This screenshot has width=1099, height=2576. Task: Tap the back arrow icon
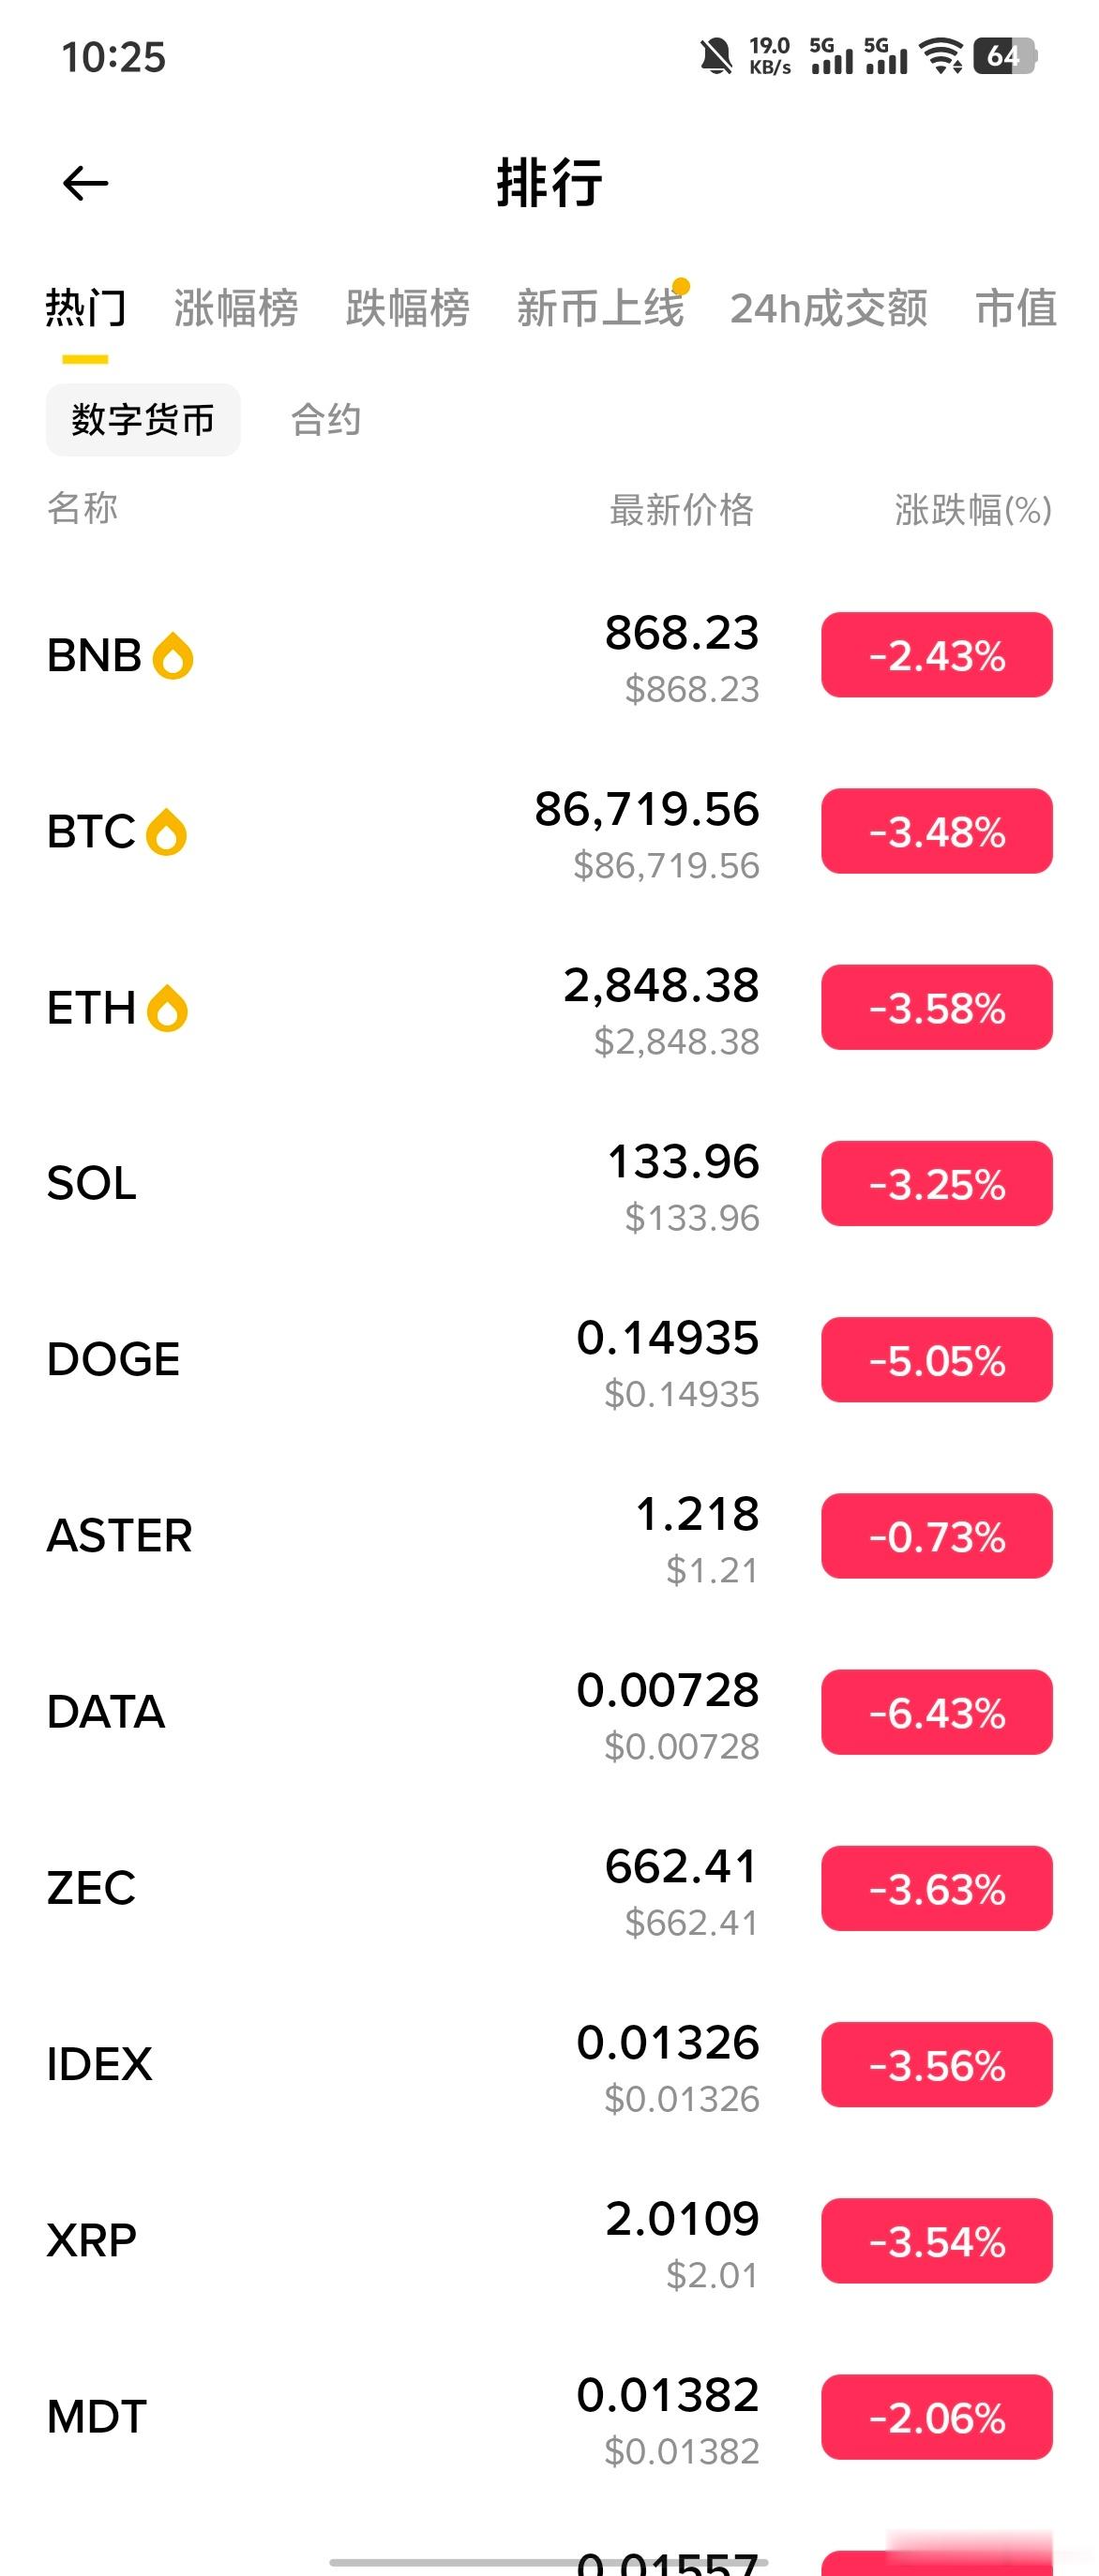[85, 183]
